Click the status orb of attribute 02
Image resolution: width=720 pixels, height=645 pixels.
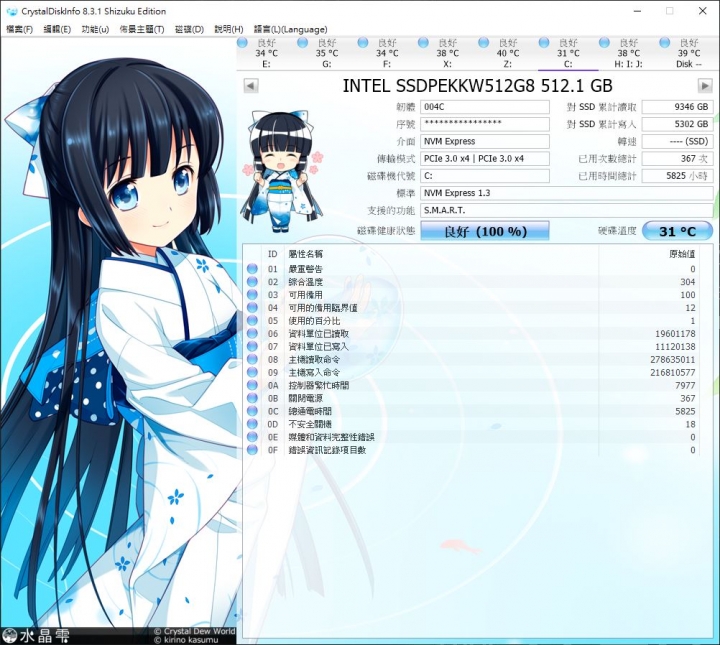(x=252, y=282)
